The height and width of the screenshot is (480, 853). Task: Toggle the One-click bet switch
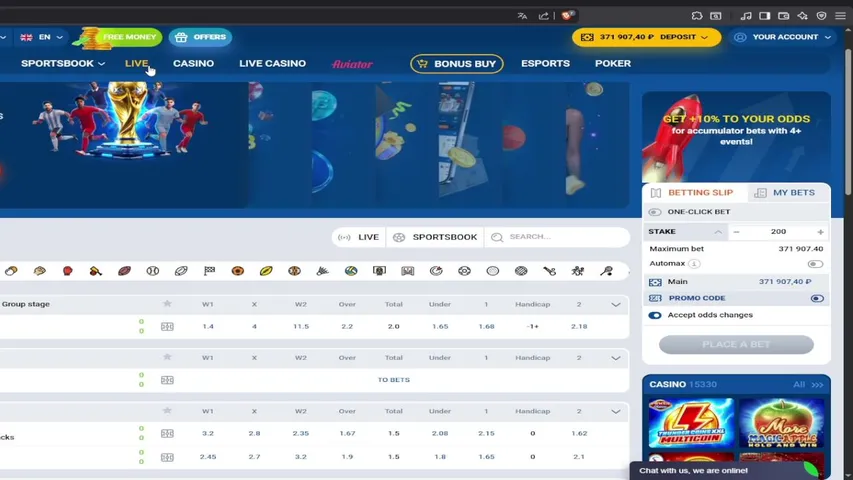click(x=655, y=212)
